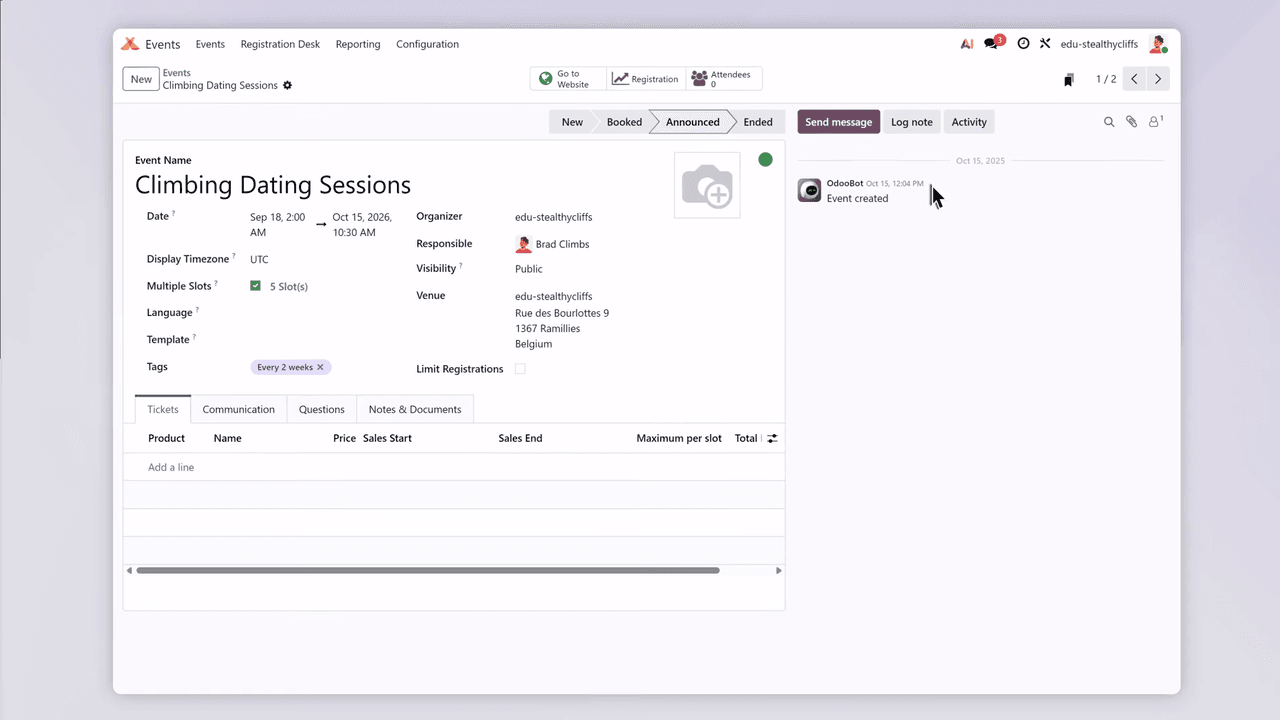Click the Send message button
The width and height of the screenshot is (1280, 720).
tap(838, 122)
